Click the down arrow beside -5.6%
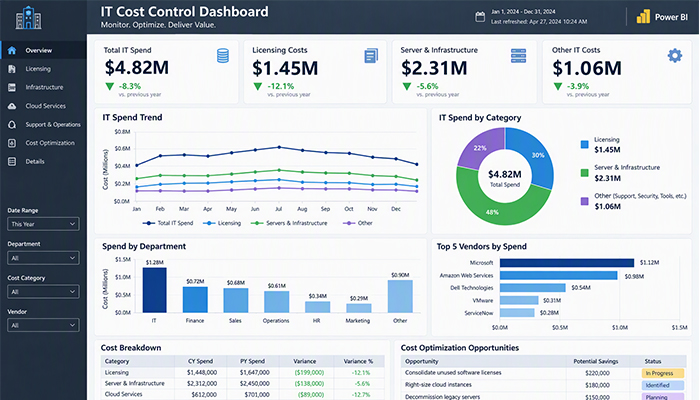 tap(406, 87)
